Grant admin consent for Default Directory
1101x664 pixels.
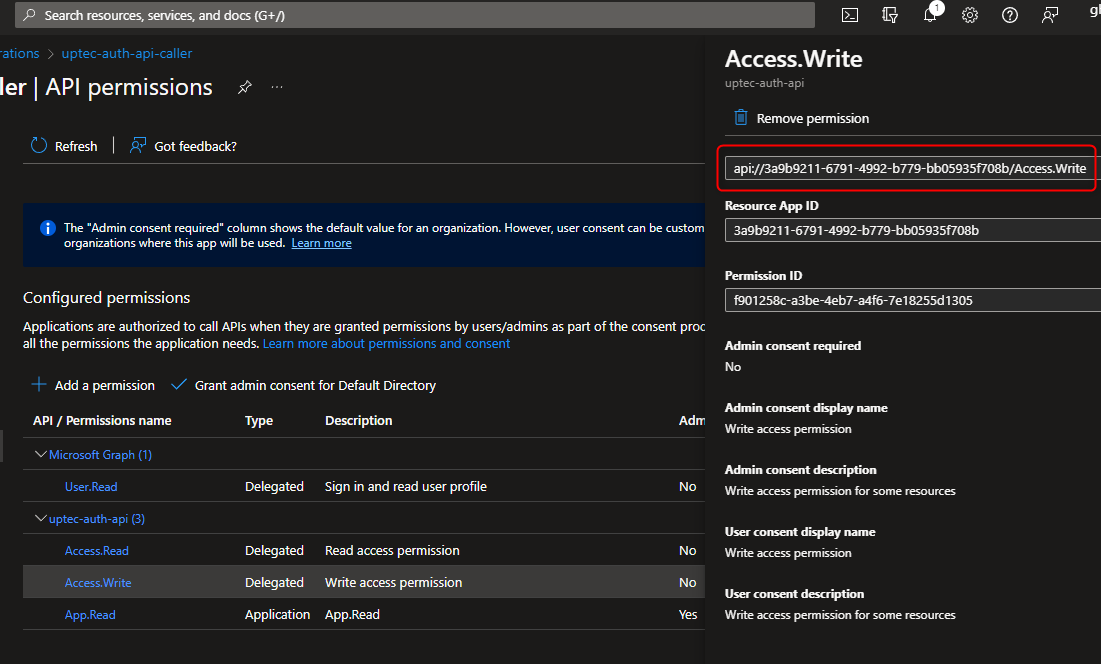[304, 385]
